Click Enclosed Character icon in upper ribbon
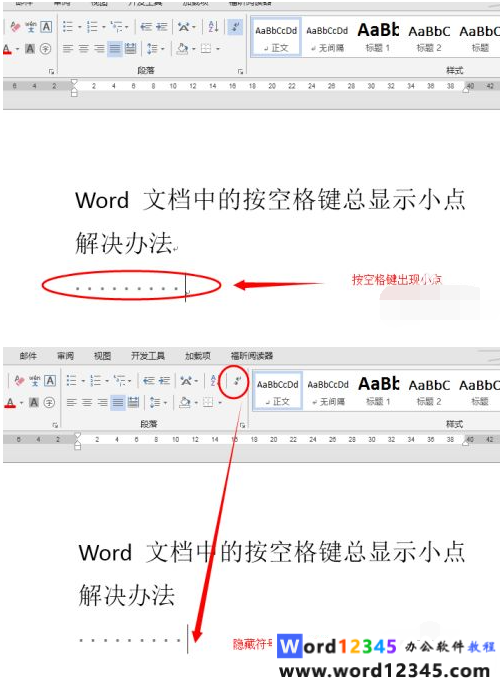 (x=46, y=48)
